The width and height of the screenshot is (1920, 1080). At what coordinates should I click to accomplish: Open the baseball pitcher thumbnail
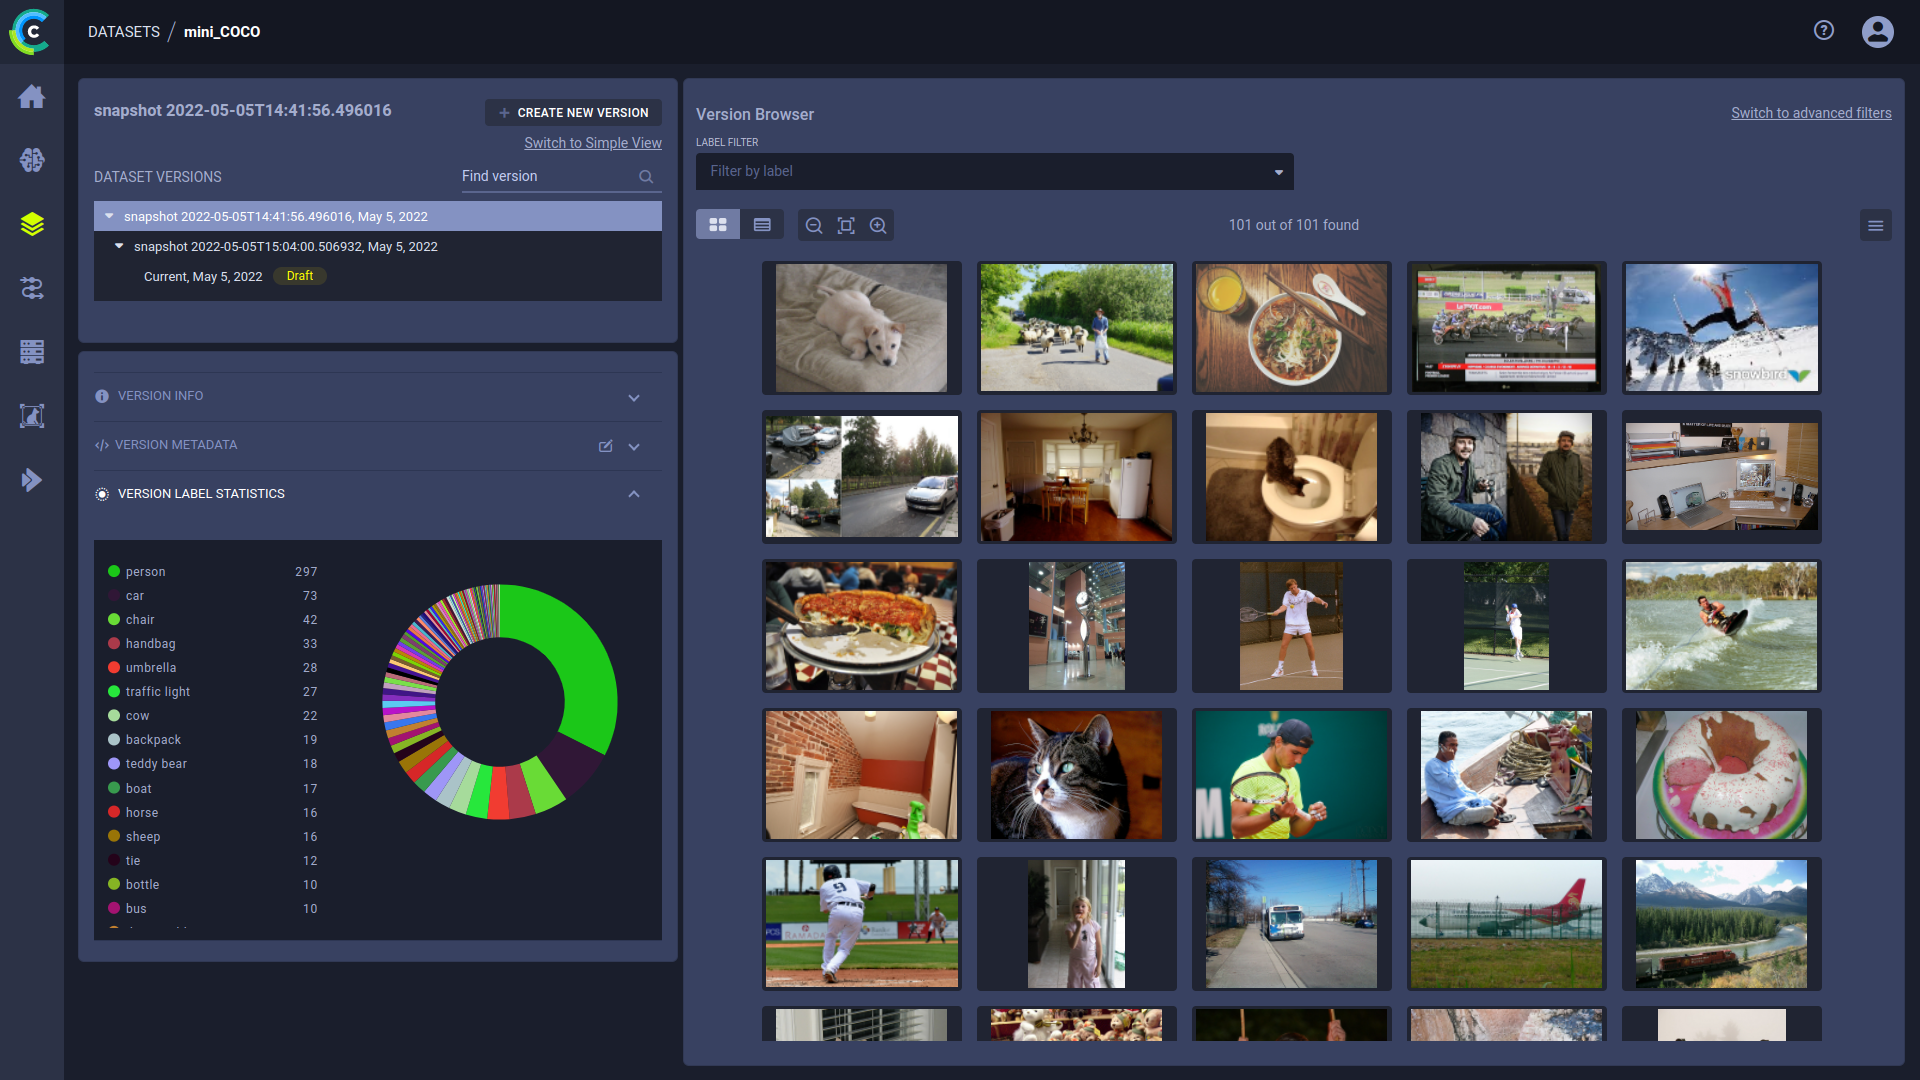click(862, 924)
